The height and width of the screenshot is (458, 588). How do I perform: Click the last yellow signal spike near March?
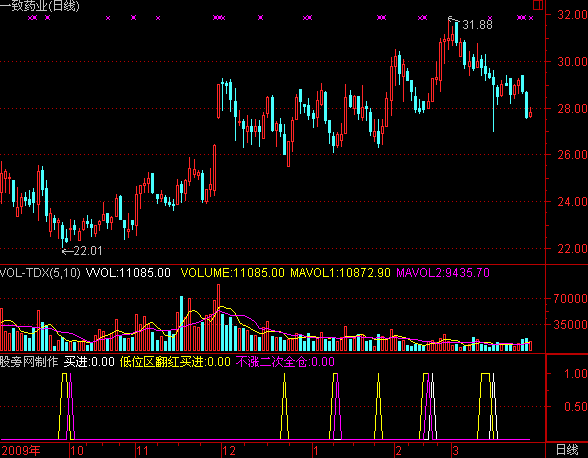(485, 406)
